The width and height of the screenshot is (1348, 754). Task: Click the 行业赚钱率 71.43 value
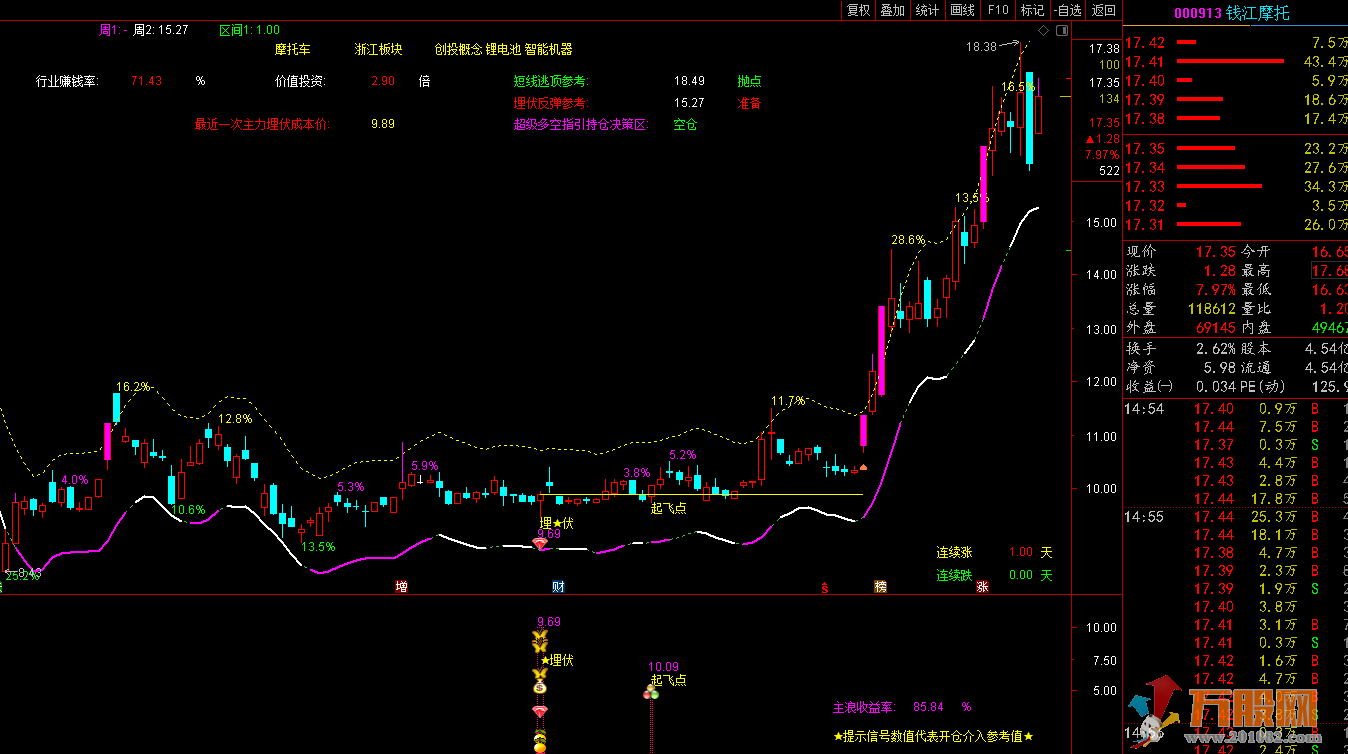pyautogui.click(x=146, y=81)
